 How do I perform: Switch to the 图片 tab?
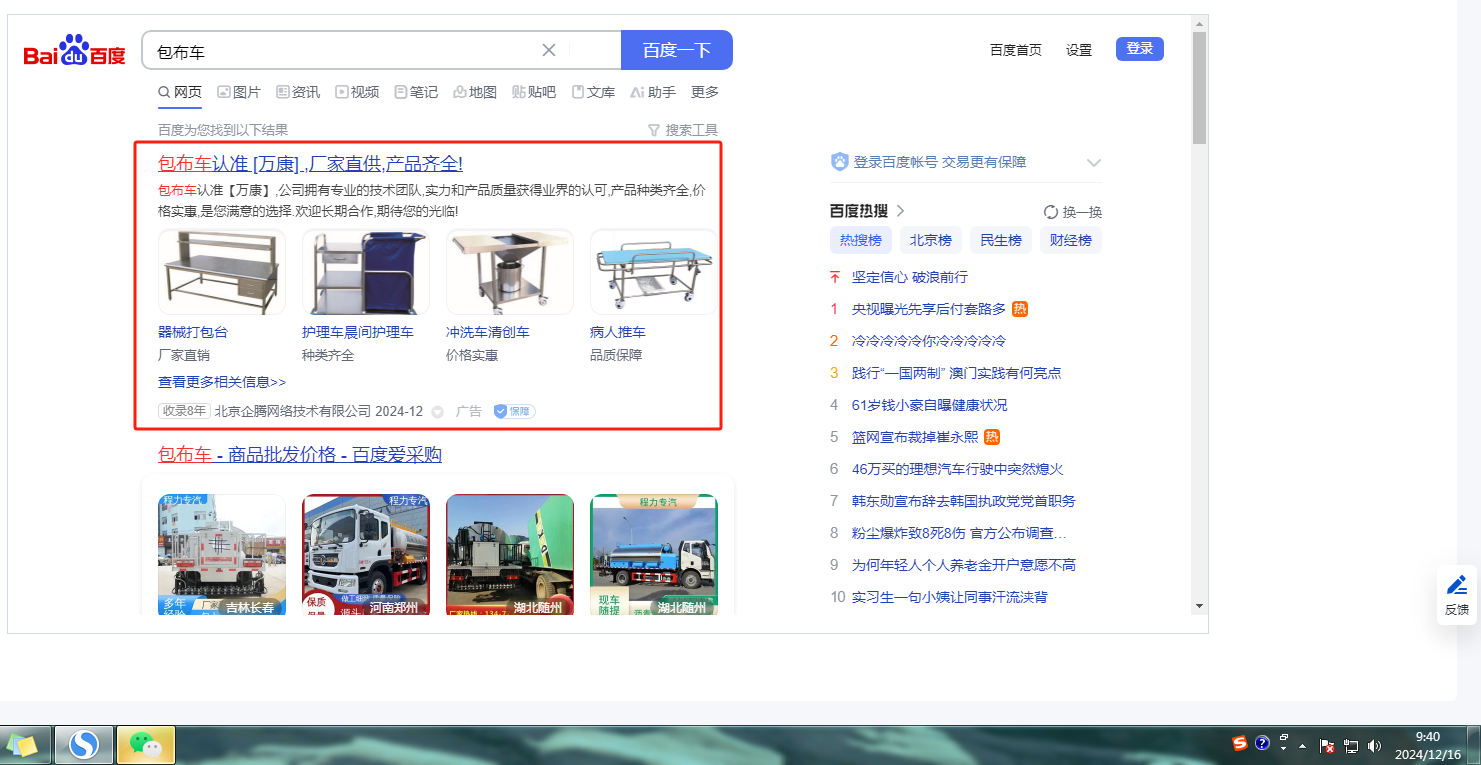tap(239, 92)
